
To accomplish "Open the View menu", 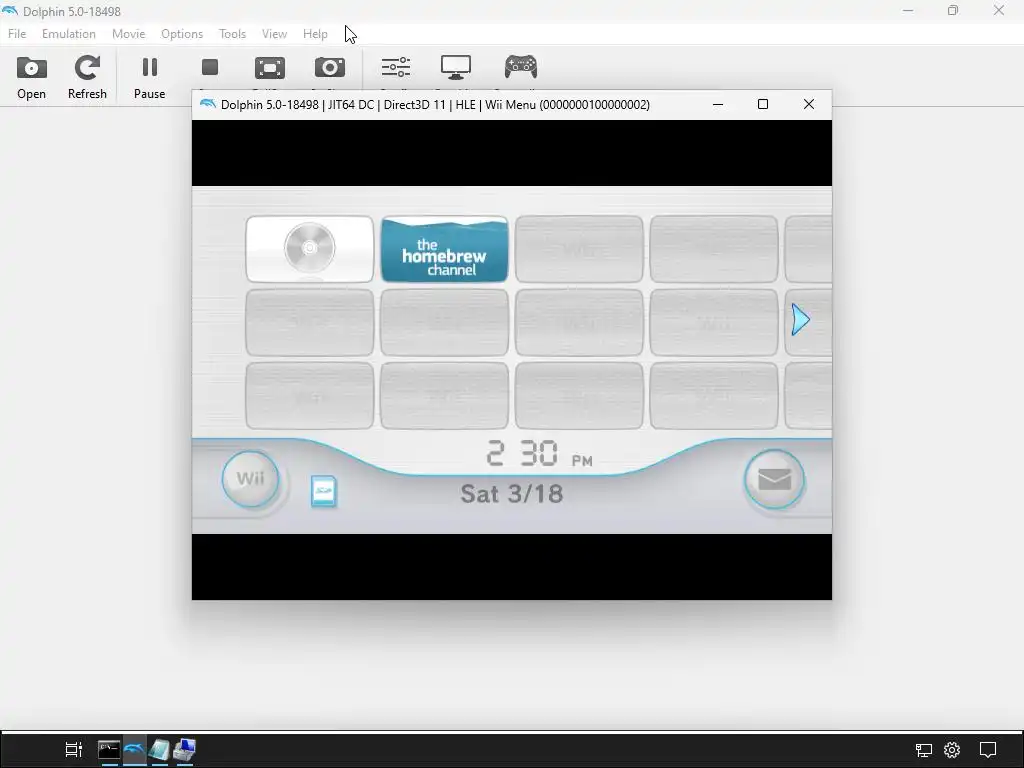I will click(274, 34).
